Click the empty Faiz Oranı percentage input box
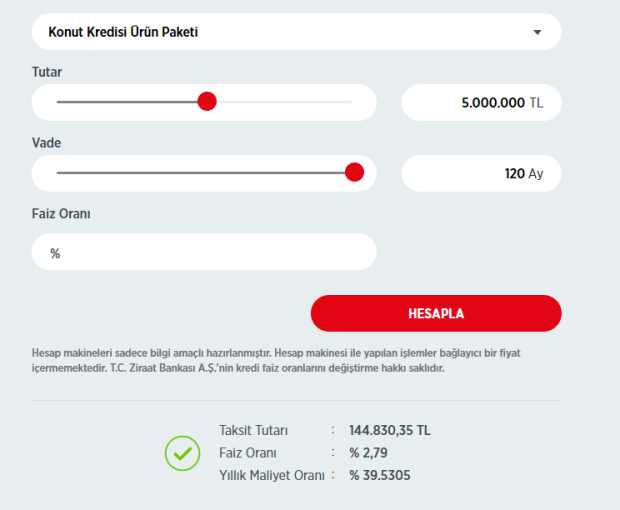The height and width of the screenshot is (510, 620). 204,252
